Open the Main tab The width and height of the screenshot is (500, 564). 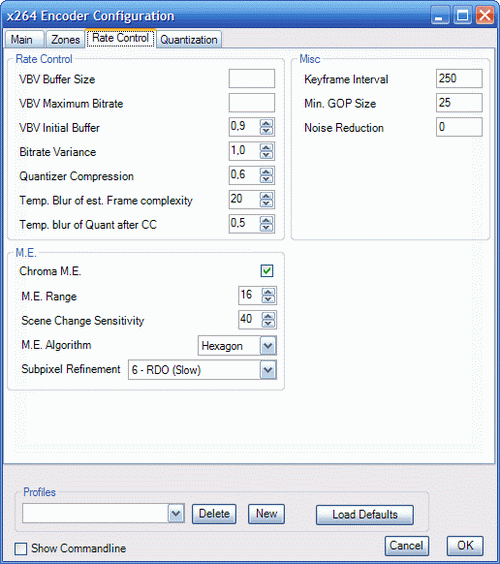(22, 39)
